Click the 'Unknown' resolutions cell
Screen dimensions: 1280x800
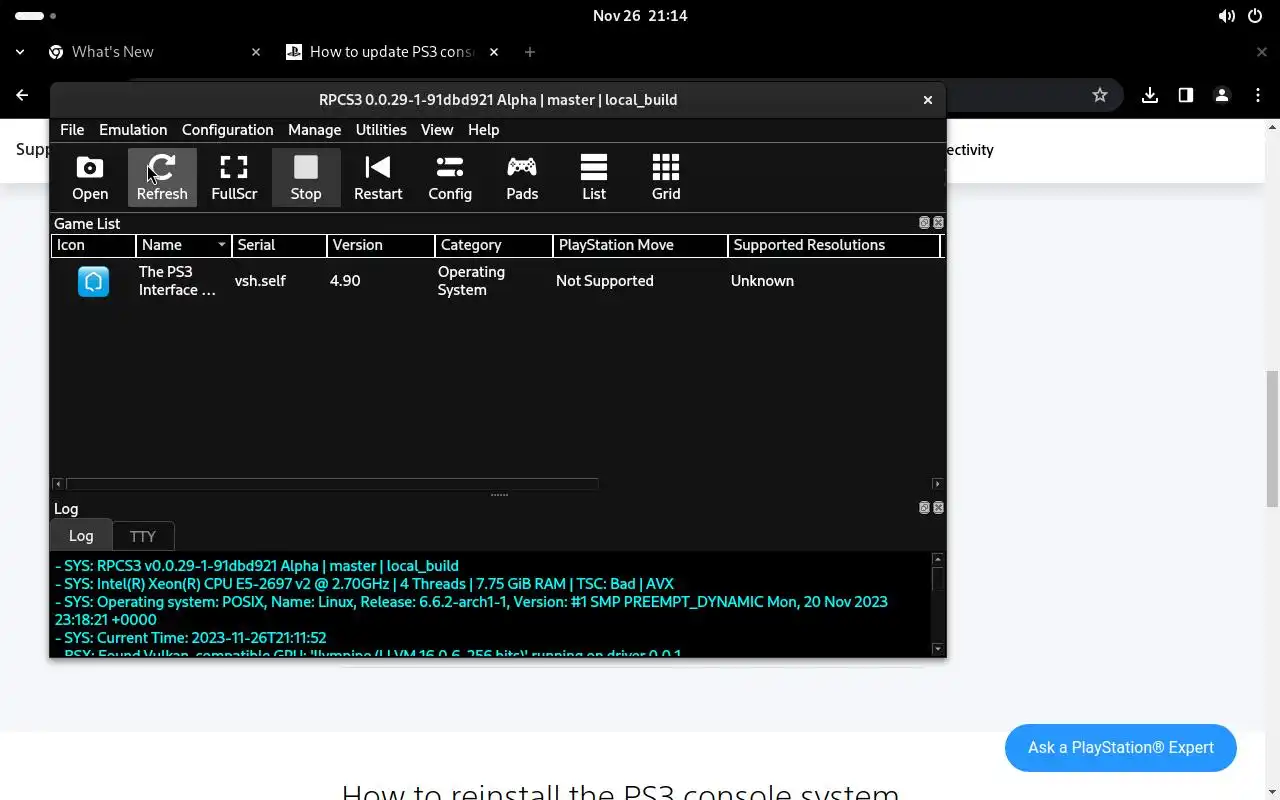click(x=762, y=281)
